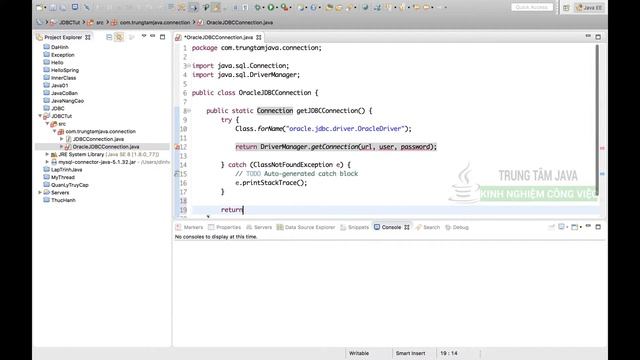The height and width of the screenshot is (360, 640).
Task: Click the src breadcrumb item
Action: (96, 22)
